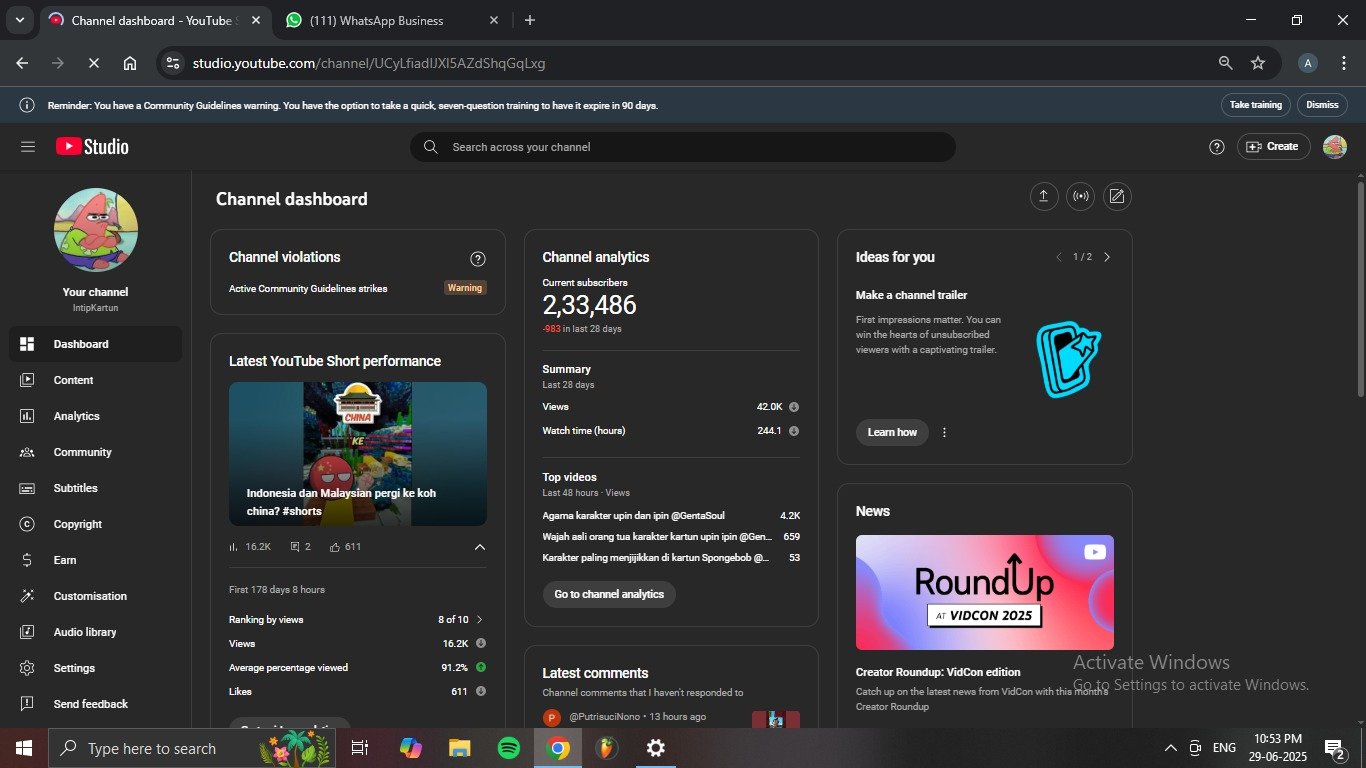Open the account avatar menu
The height and width of the screenshot is (768, 1366).
(1335, 147)
